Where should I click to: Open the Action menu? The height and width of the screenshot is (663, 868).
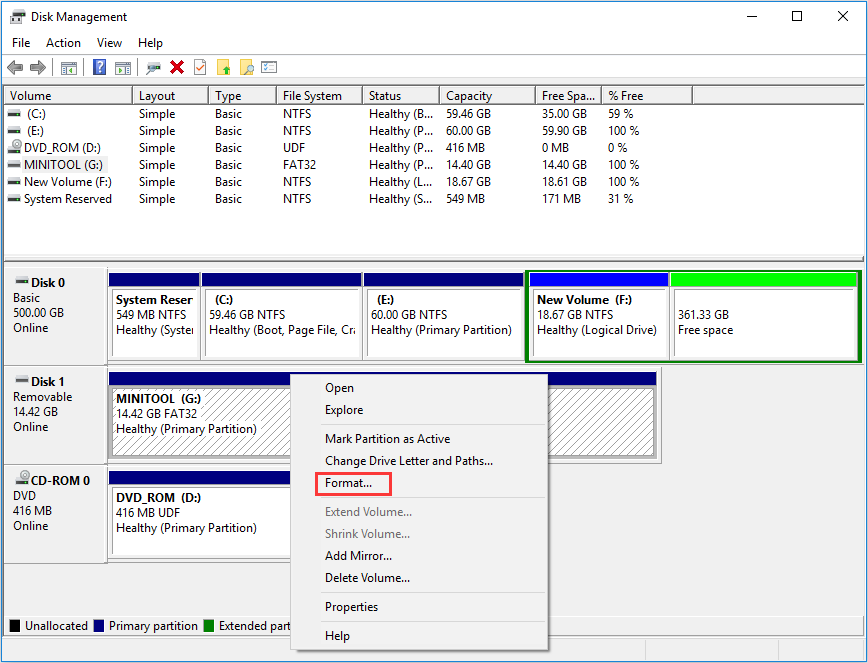(63, 43)
